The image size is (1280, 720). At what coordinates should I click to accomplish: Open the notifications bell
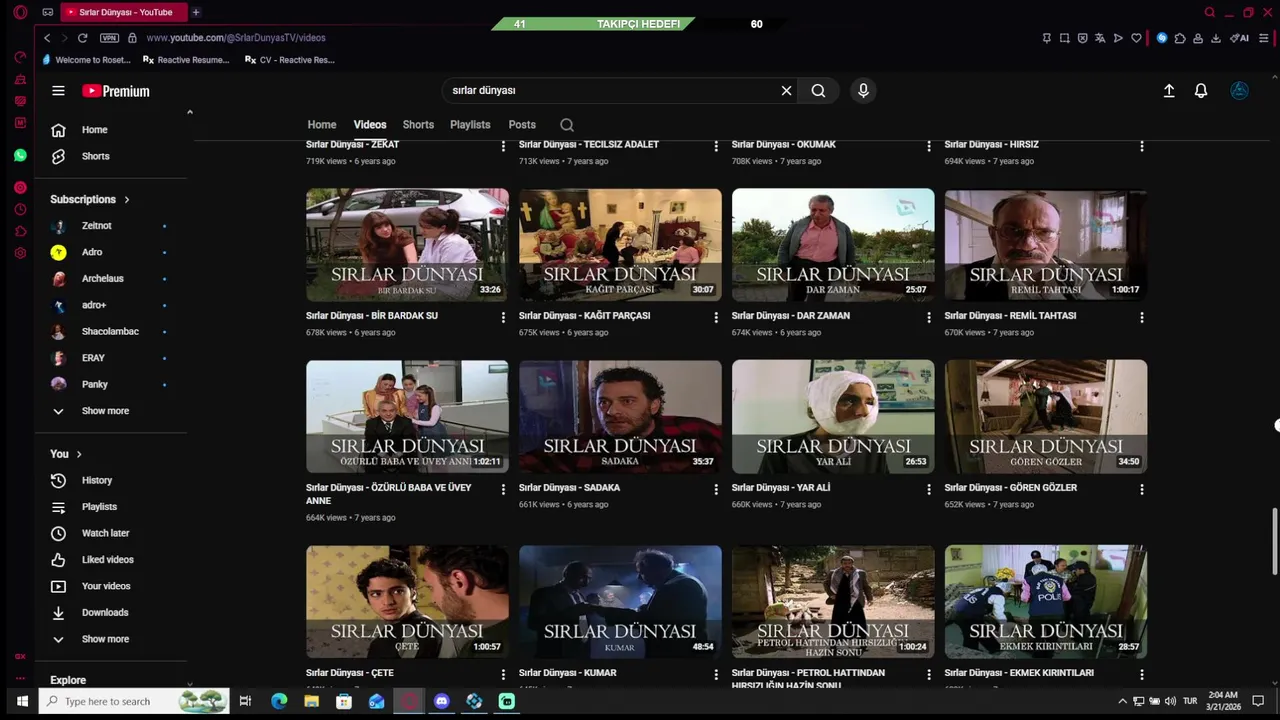[x=1201, y=91]
